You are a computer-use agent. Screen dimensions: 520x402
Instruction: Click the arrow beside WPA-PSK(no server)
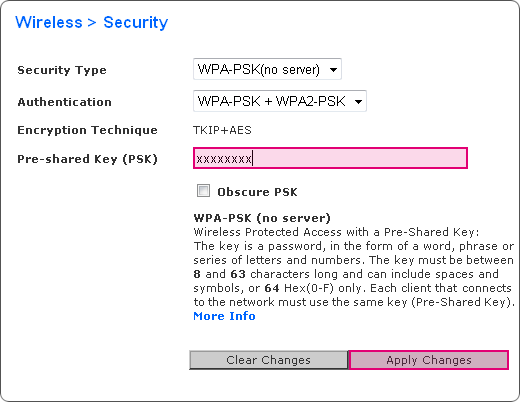click(333, 70)
